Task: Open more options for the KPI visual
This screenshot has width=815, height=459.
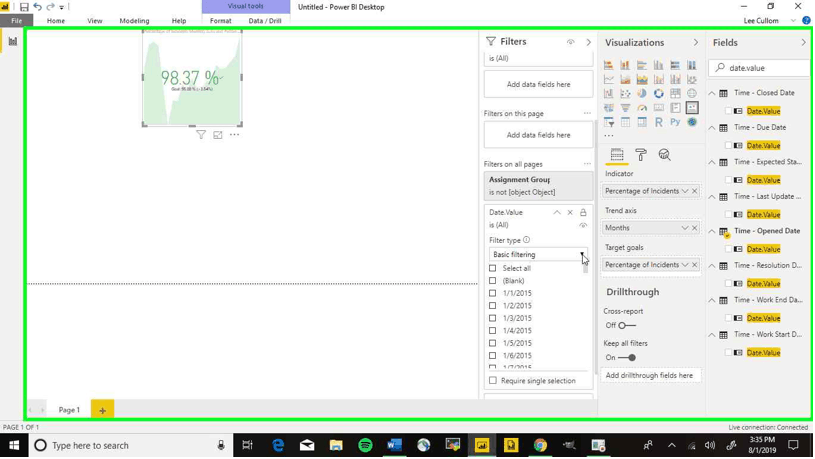Action: (234, 135)
